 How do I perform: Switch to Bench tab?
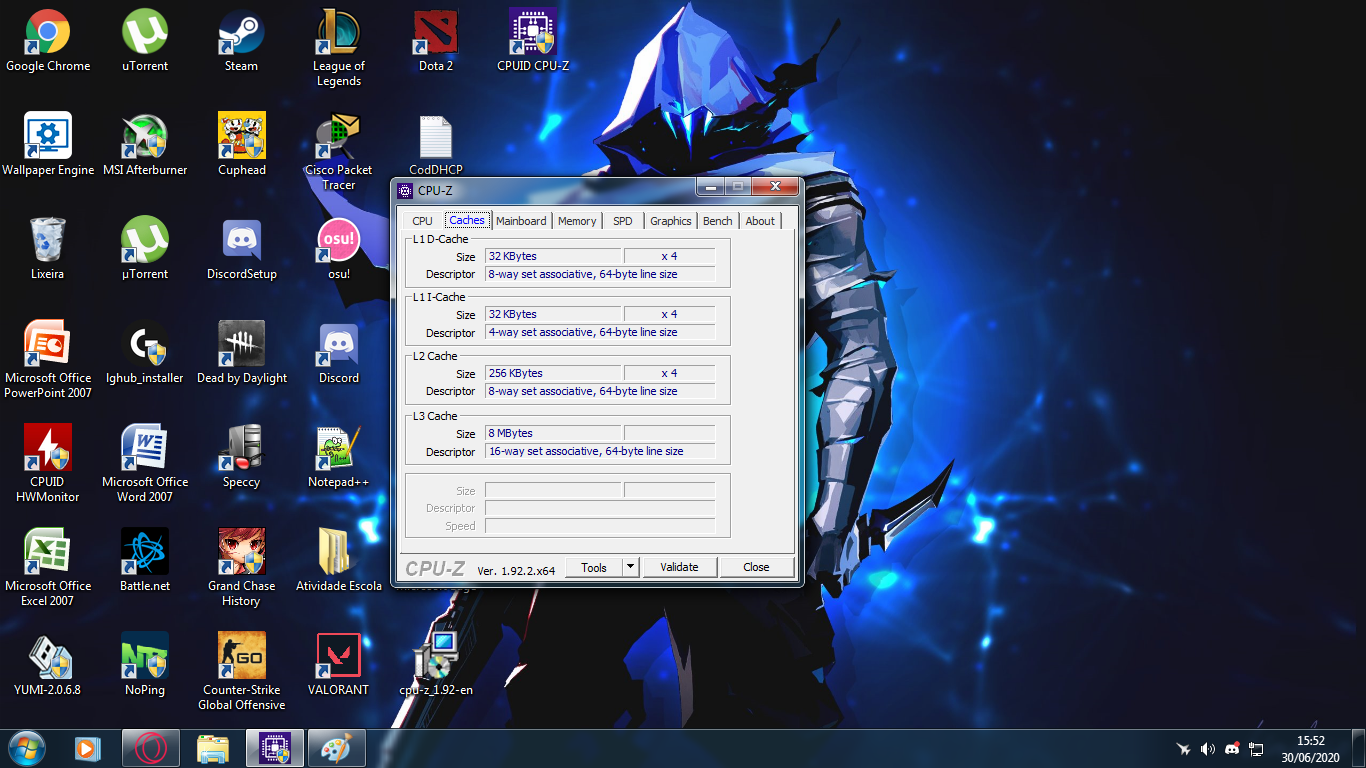coord(718,221)
